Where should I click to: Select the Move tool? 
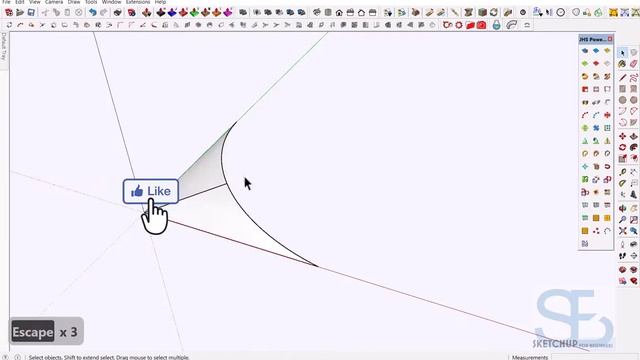point(622,136)
